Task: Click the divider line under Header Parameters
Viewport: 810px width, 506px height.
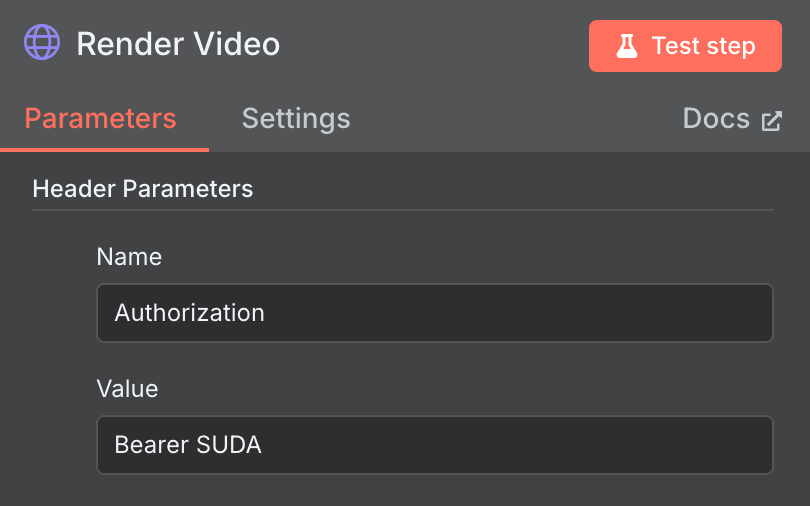Action: [402, 210]
